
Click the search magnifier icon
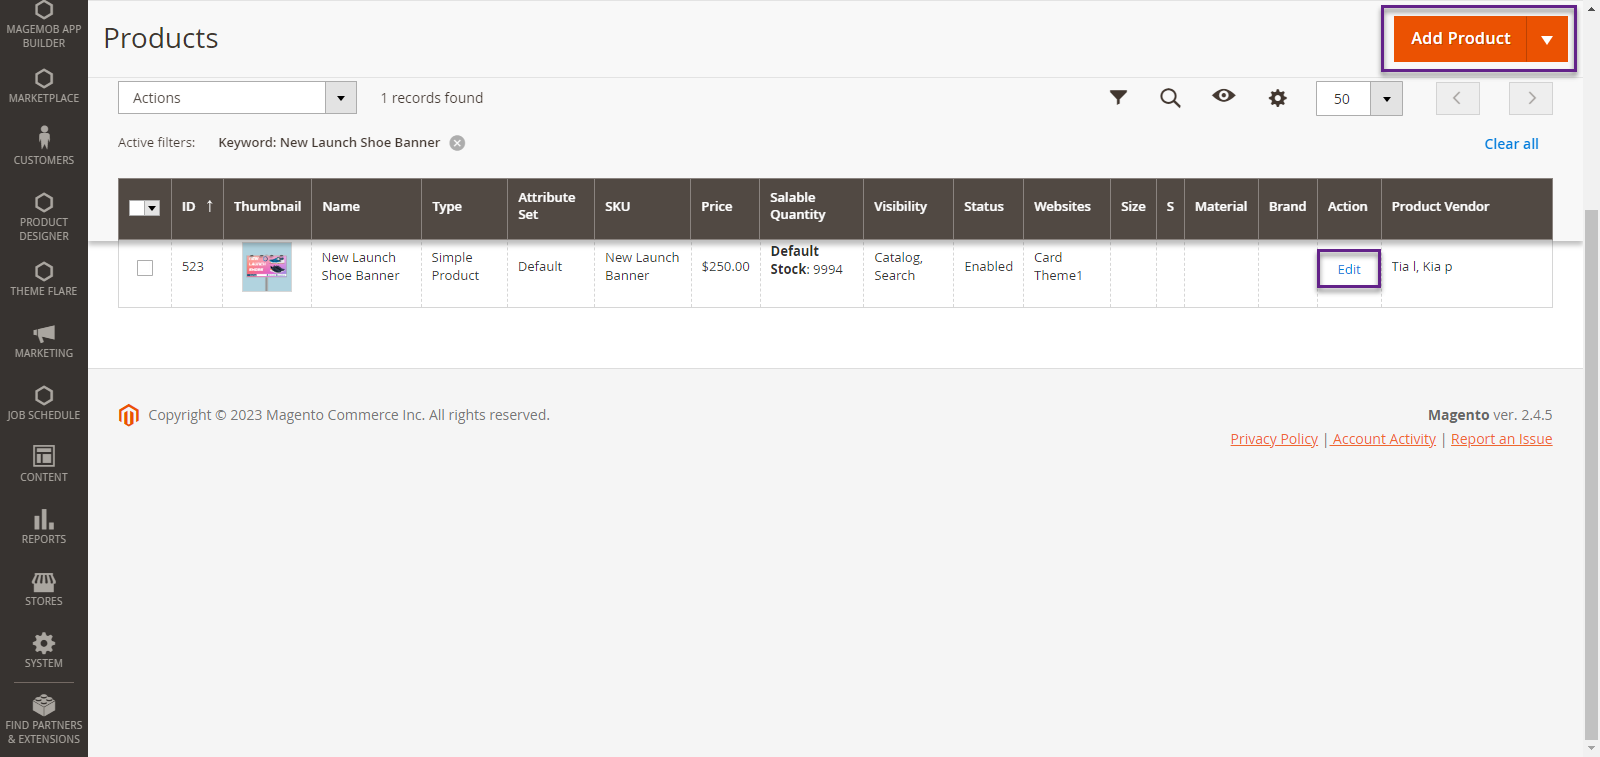click(x=1170, y=97)
